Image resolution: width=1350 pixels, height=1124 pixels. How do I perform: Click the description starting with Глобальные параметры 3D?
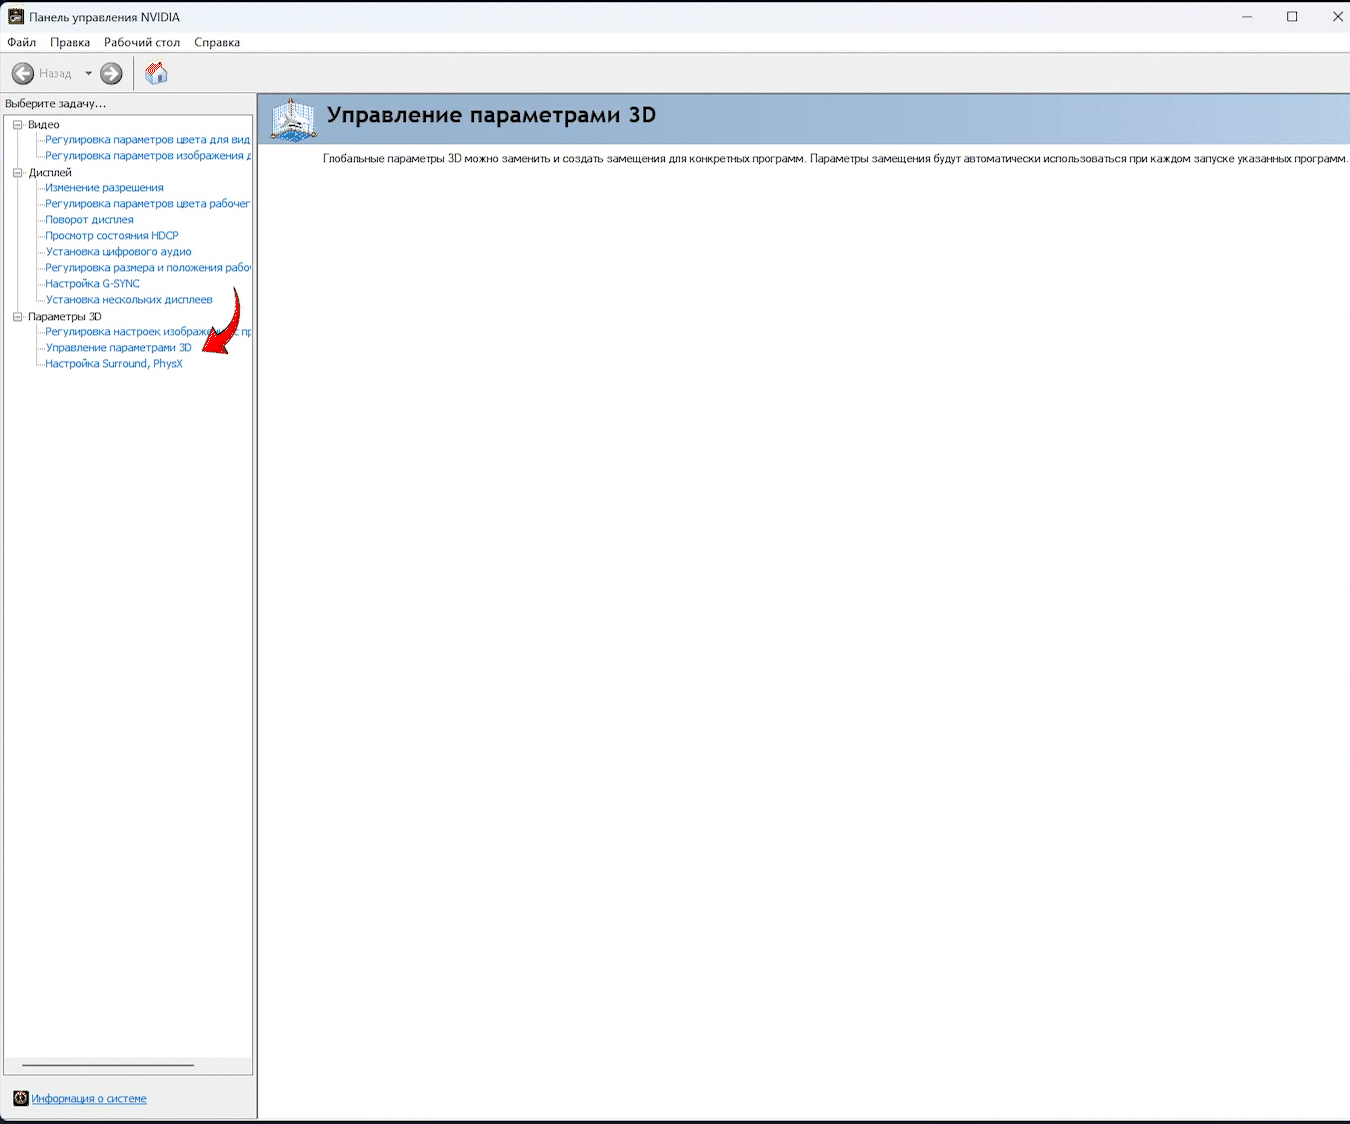(835, 159)
